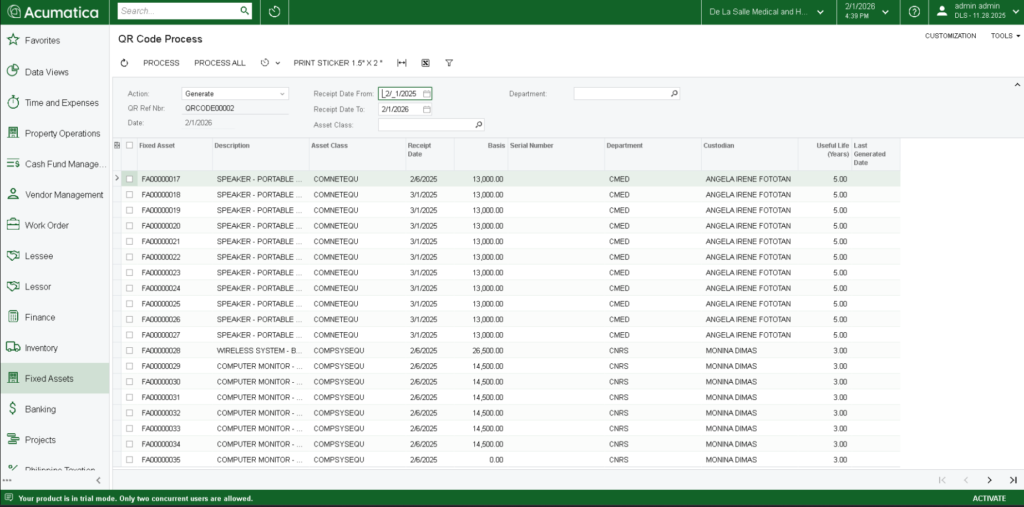Image resolution: width=1024 pixels, height=507 pixels.
Task: Open the recent history clock icon
Action: point(274,12)
